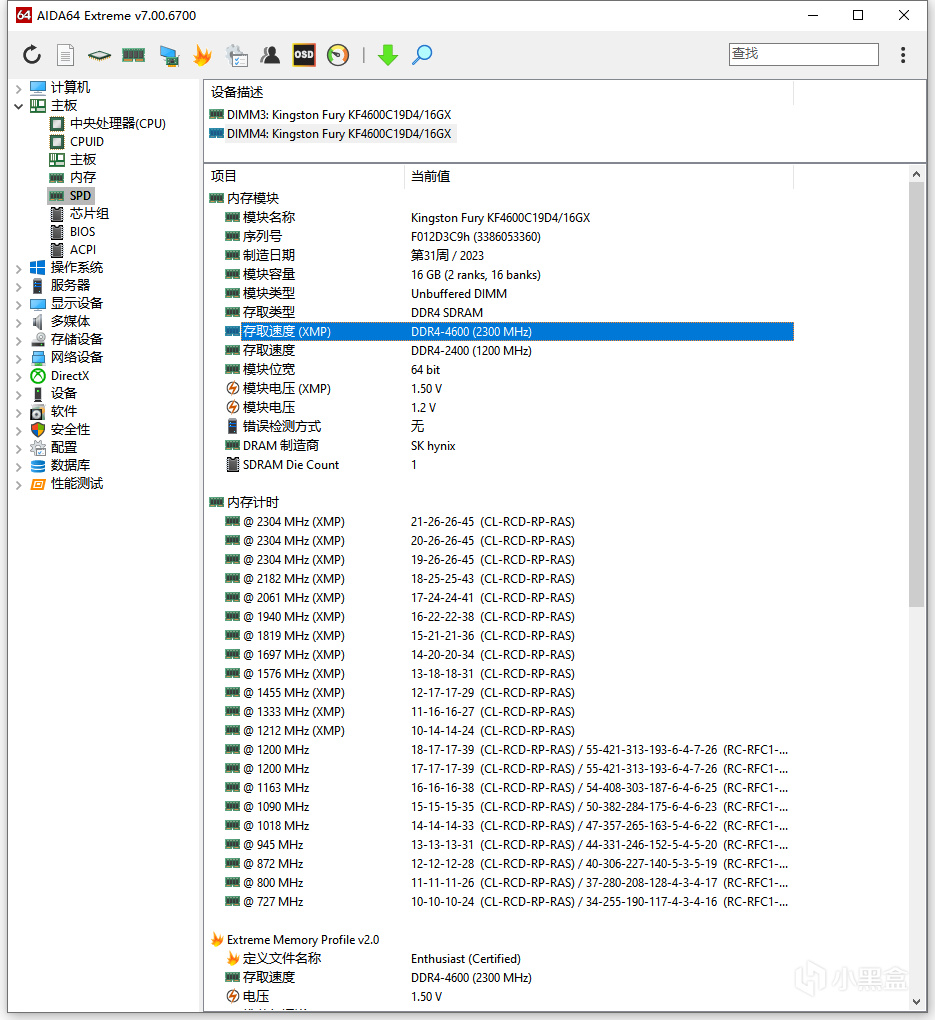935x1020 pixels.
Task: Select the @ 2182 MHz (XMP) timing row
Action: pos(500,579)
